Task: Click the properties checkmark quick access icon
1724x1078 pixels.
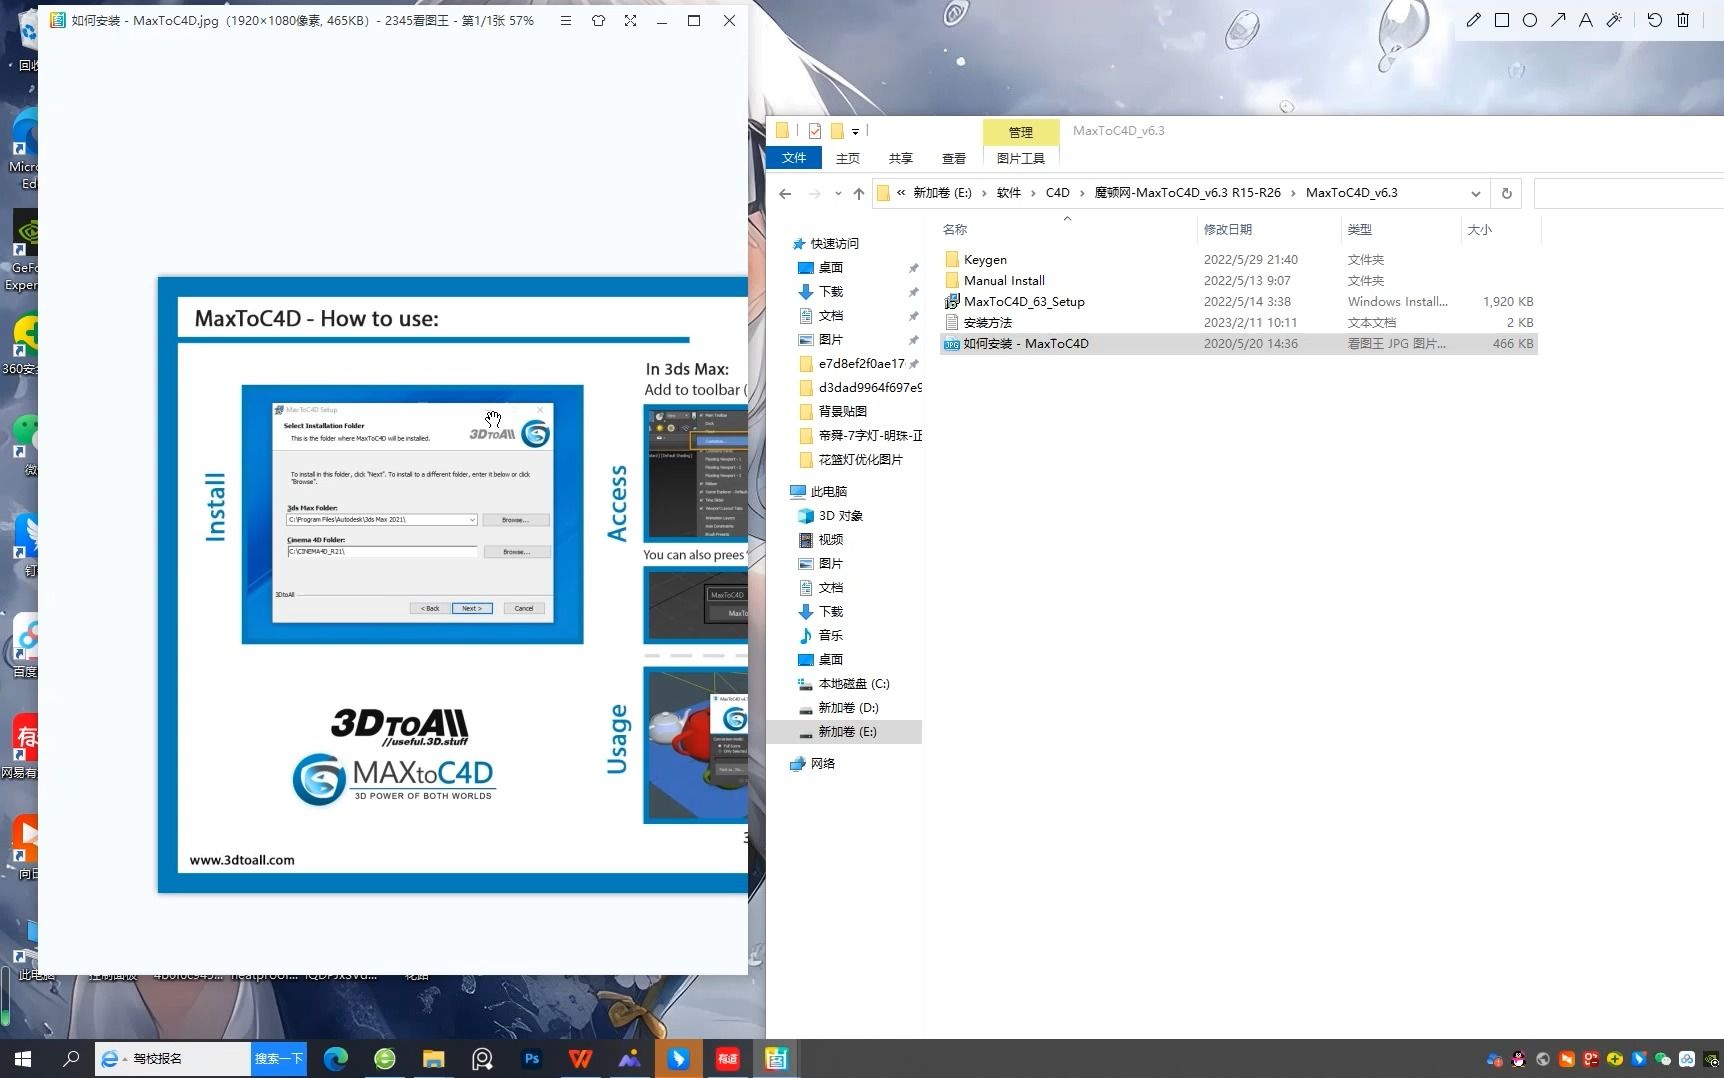Action: click(815, 131)
